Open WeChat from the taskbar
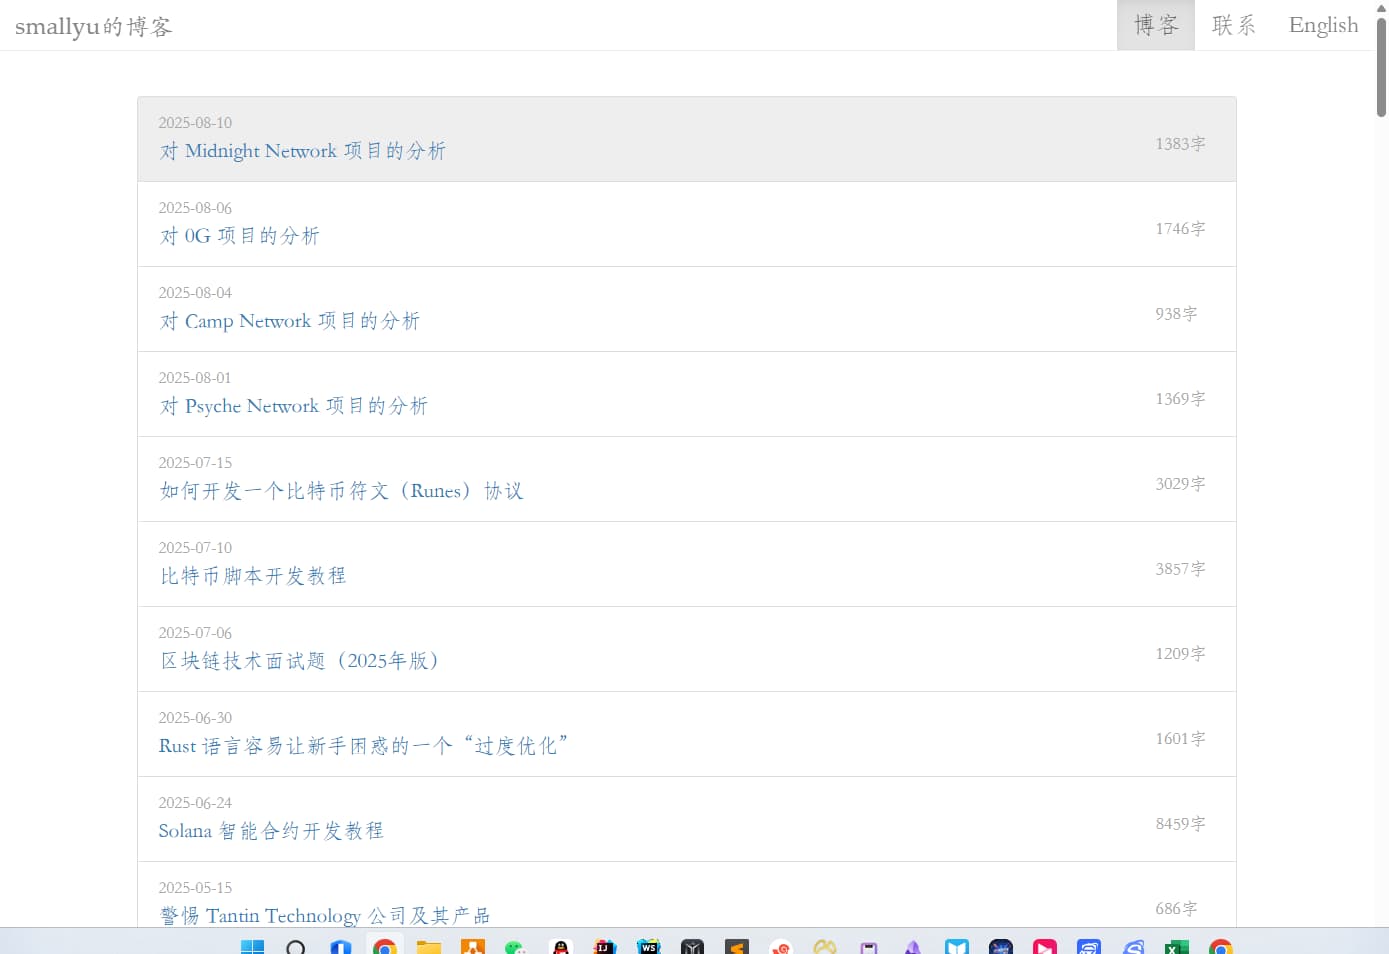Image resolution: width=1389 pixels, height=954 pixels. click(516, 946)
